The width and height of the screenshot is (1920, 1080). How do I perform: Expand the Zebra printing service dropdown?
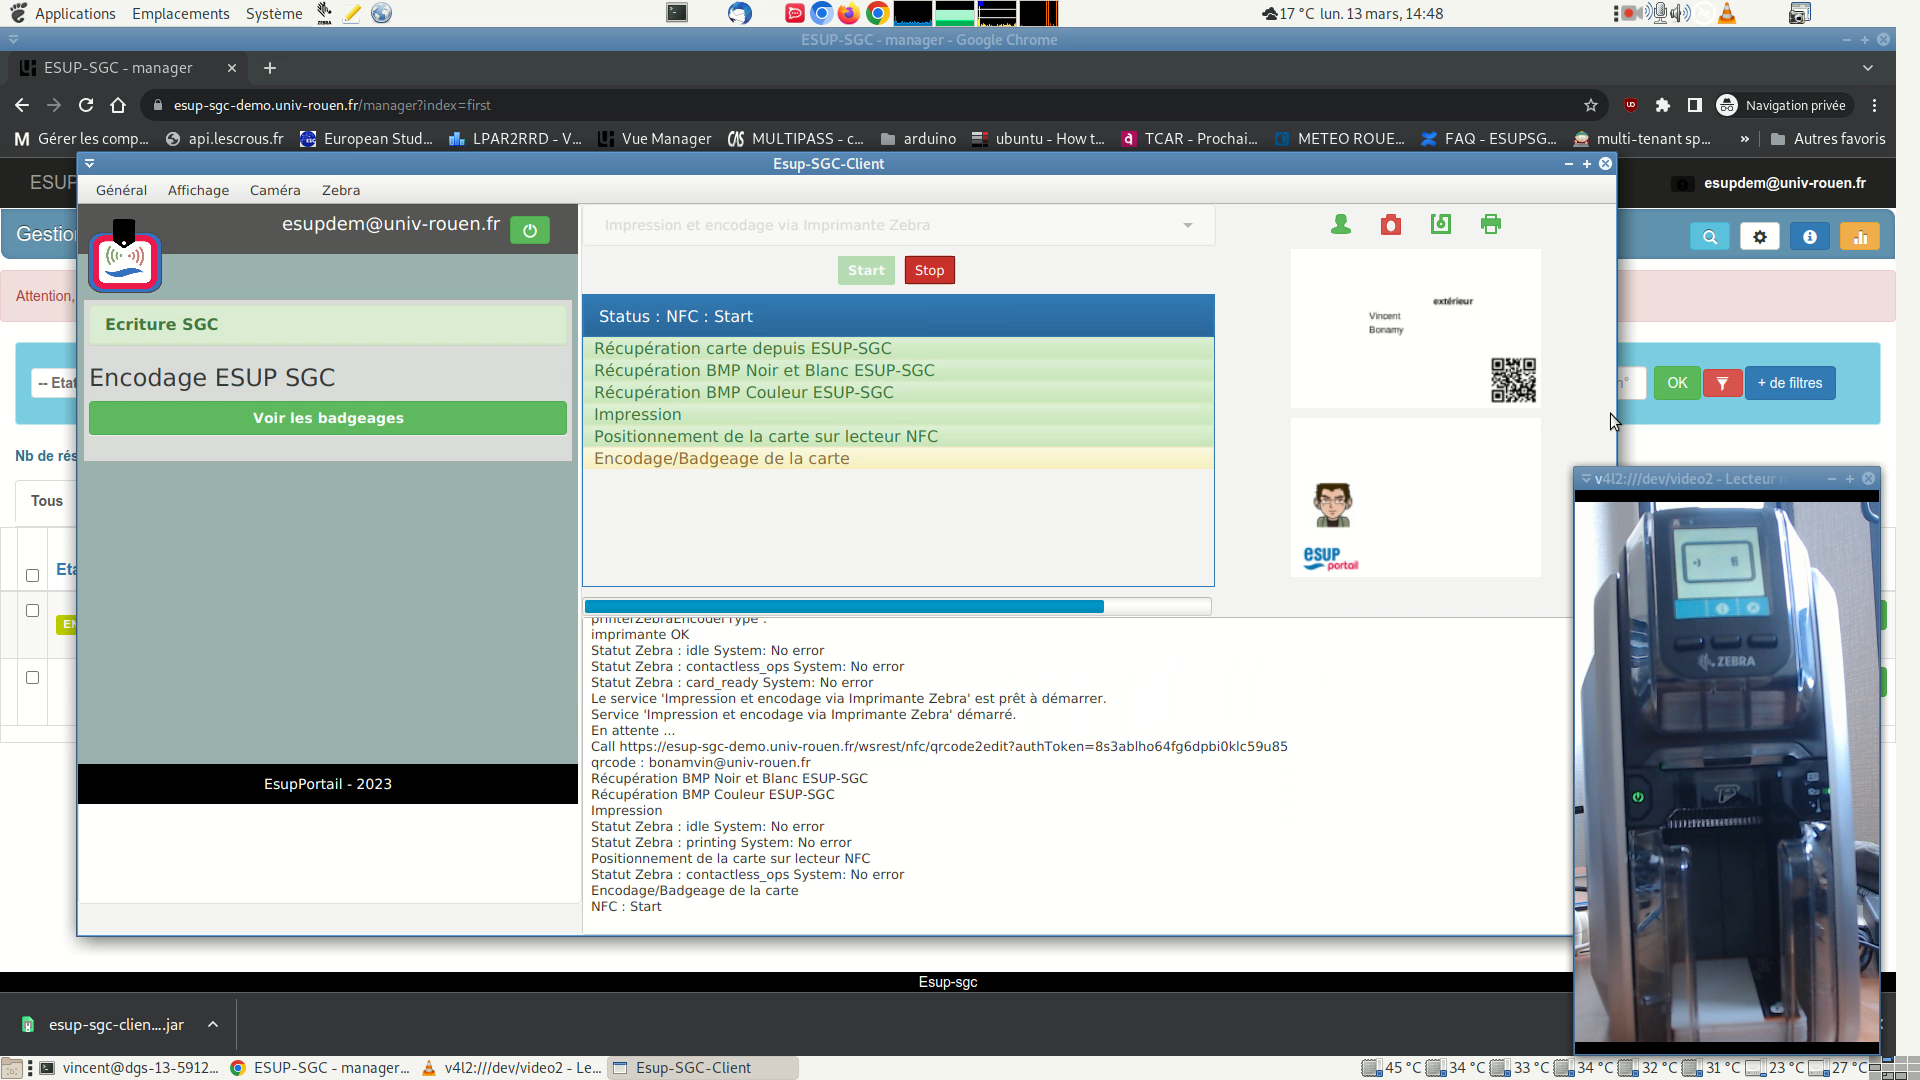pyautogui.click(x=1188, y=226)
